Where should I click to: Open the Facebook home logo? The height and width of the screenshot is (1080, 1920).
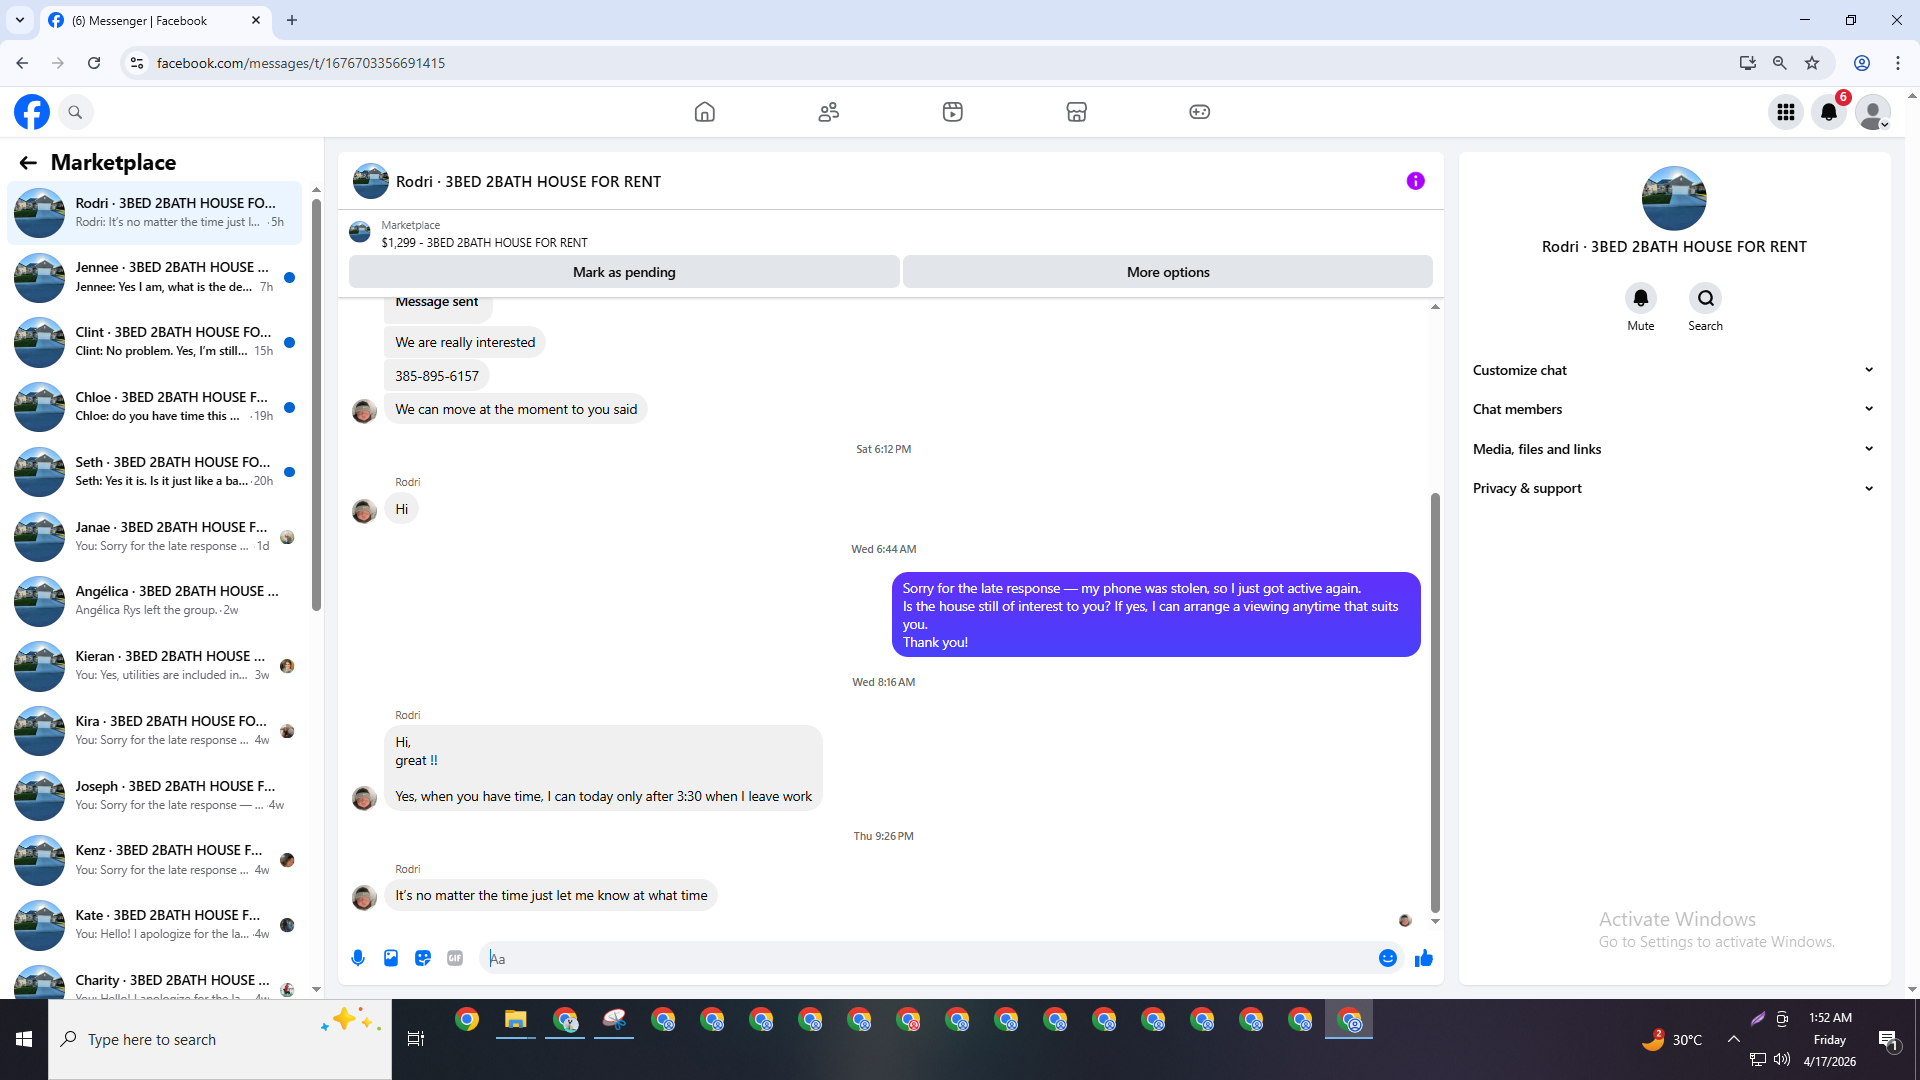point(32,112)
